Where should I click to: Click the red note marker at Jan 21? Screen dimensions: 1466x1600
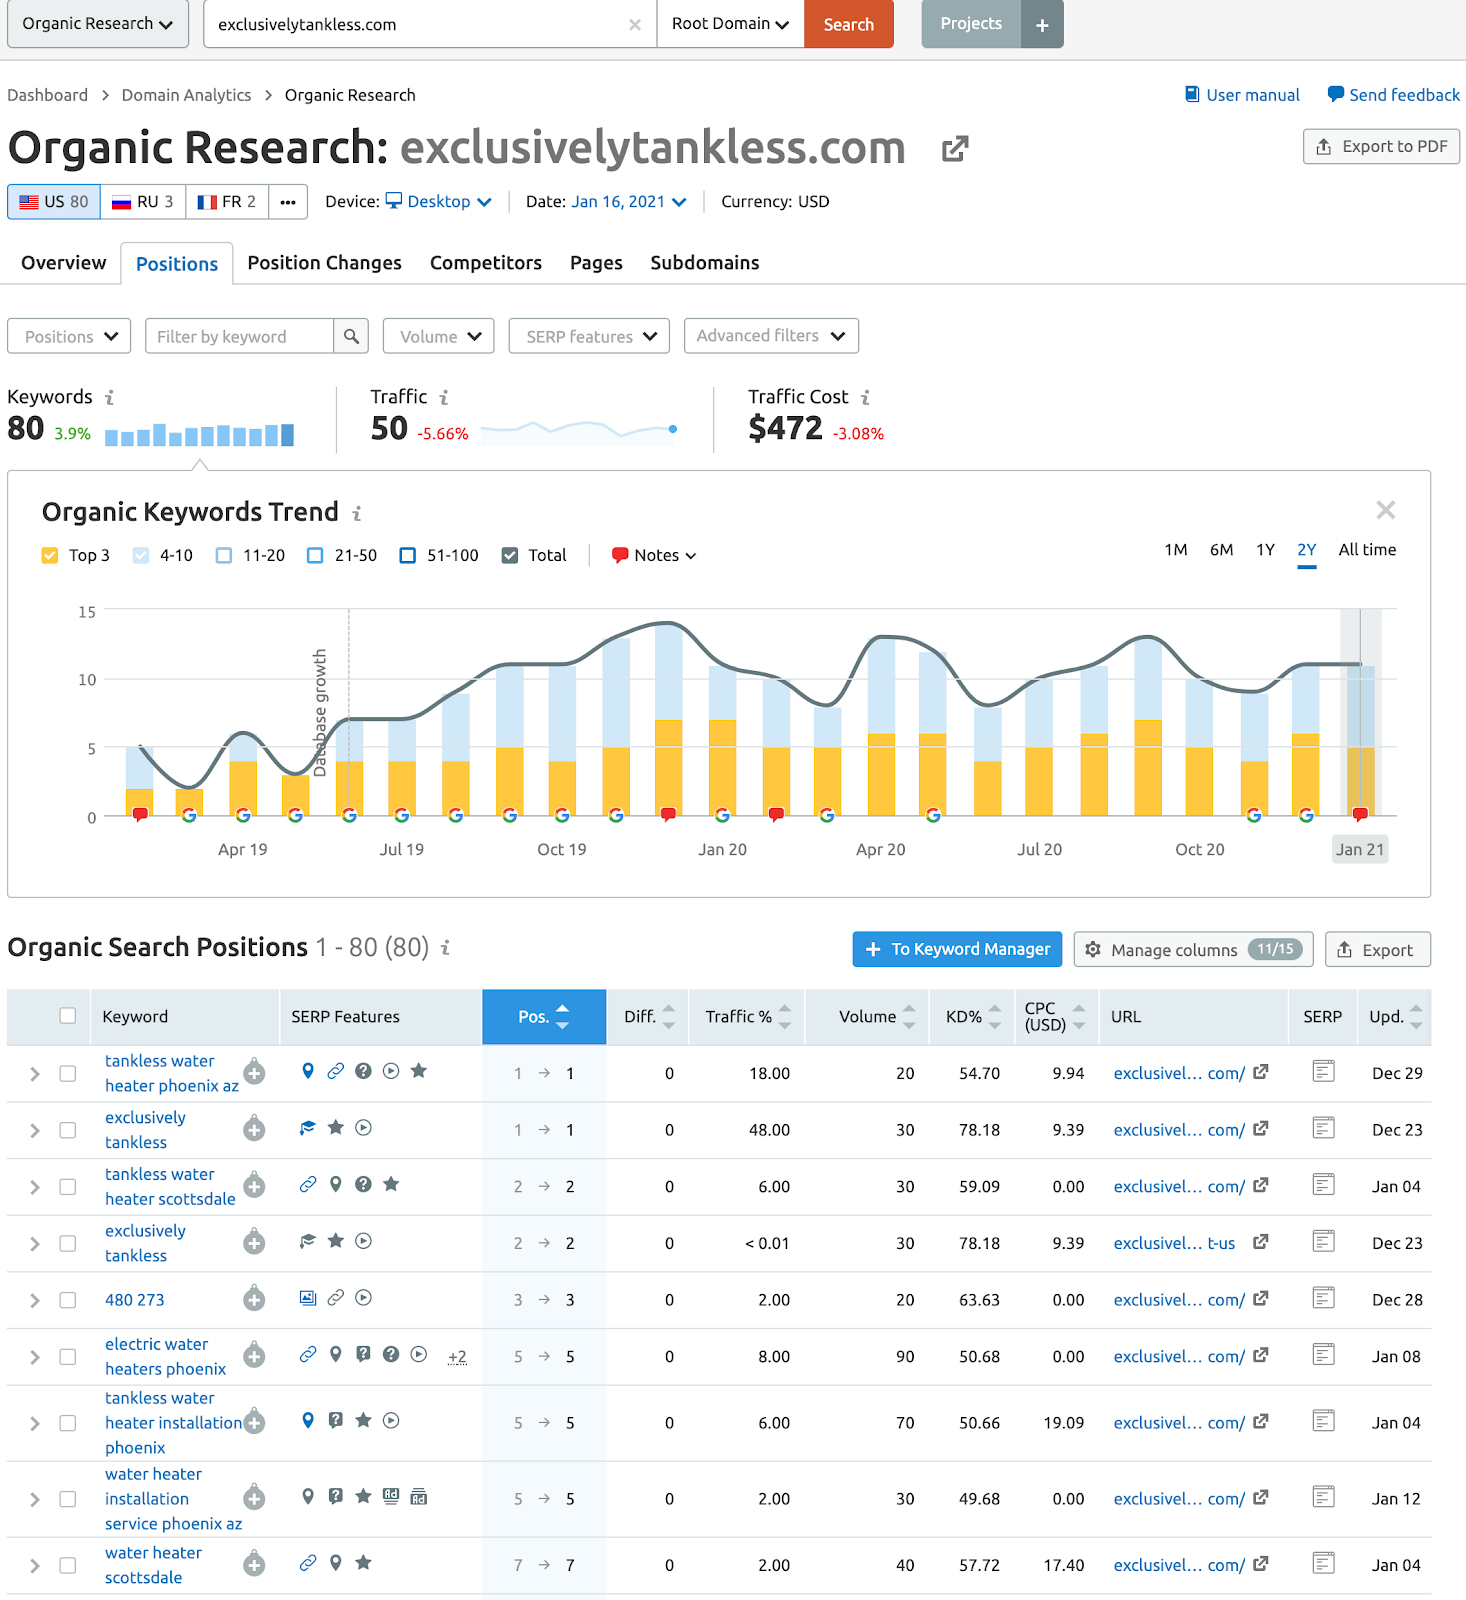1360,815
